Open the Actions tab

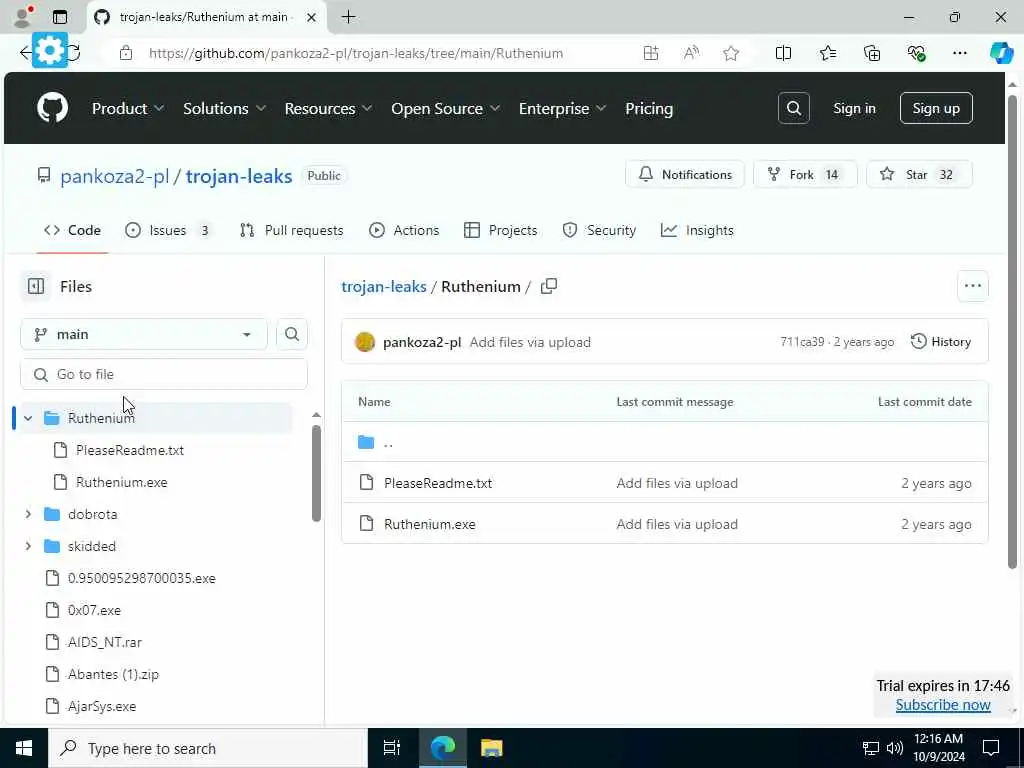[x=404, y=230]
